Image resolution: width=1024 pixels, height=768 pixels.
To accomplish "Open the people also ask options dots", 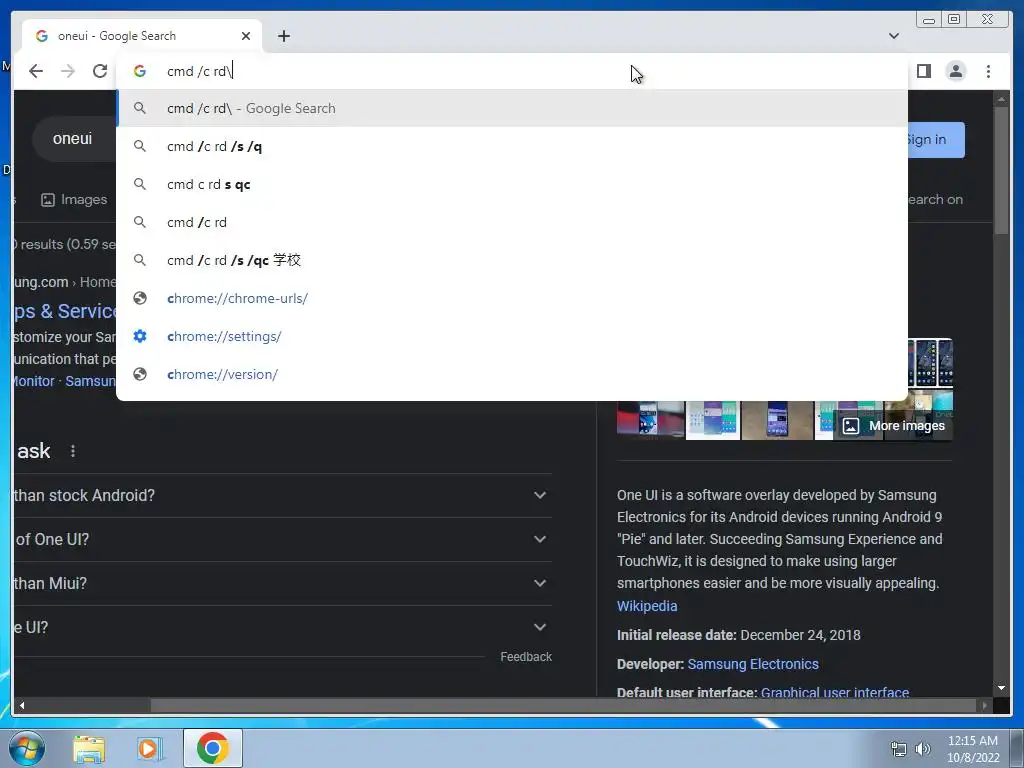I will [73, 451].
